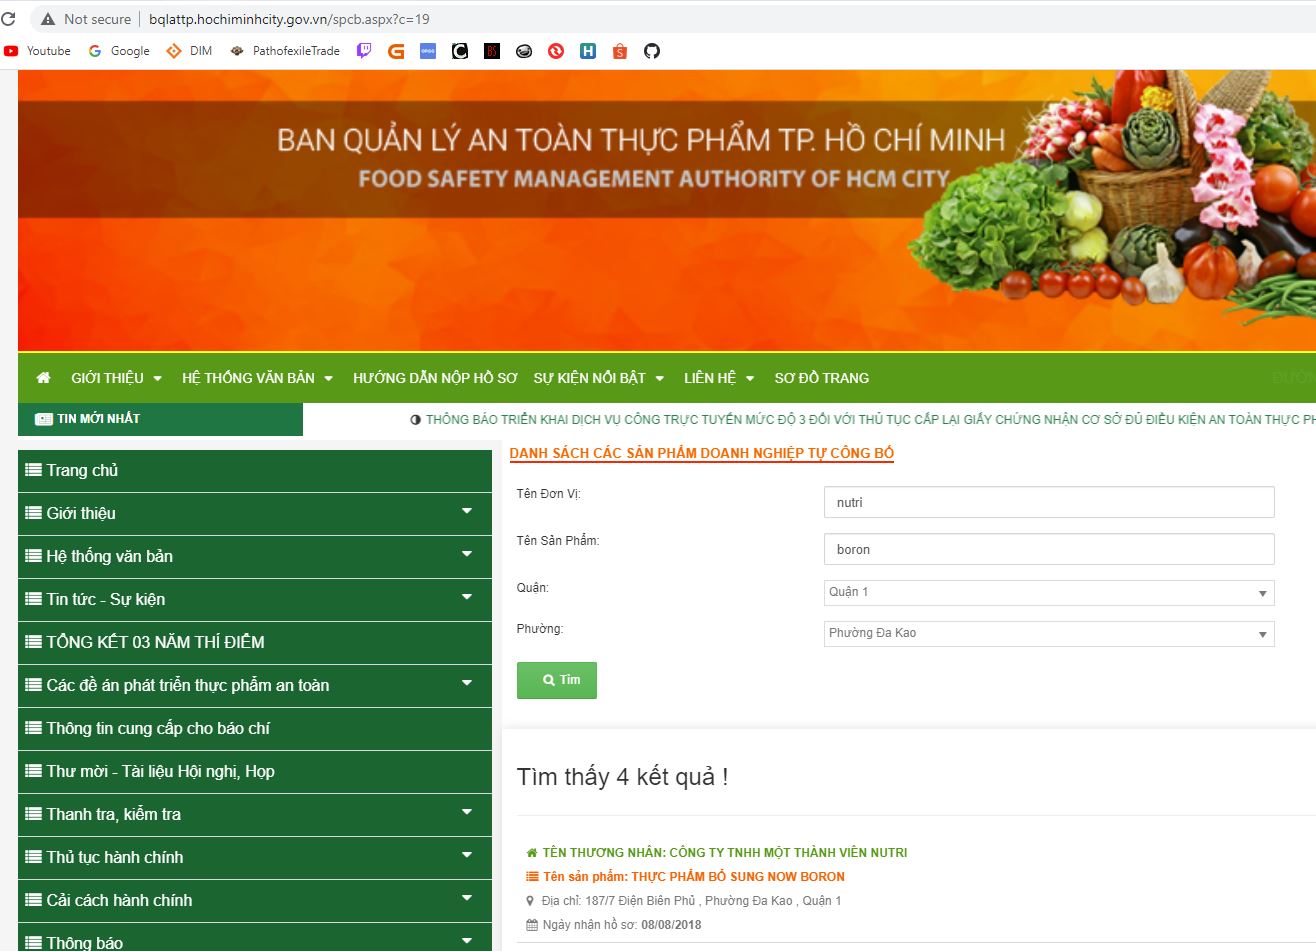Open HƯỚNG DẪN NỘP HỒ SƠ menu item
This screenshot has width=1316, height=951.
pyautogui.click(x=435, y=378)
